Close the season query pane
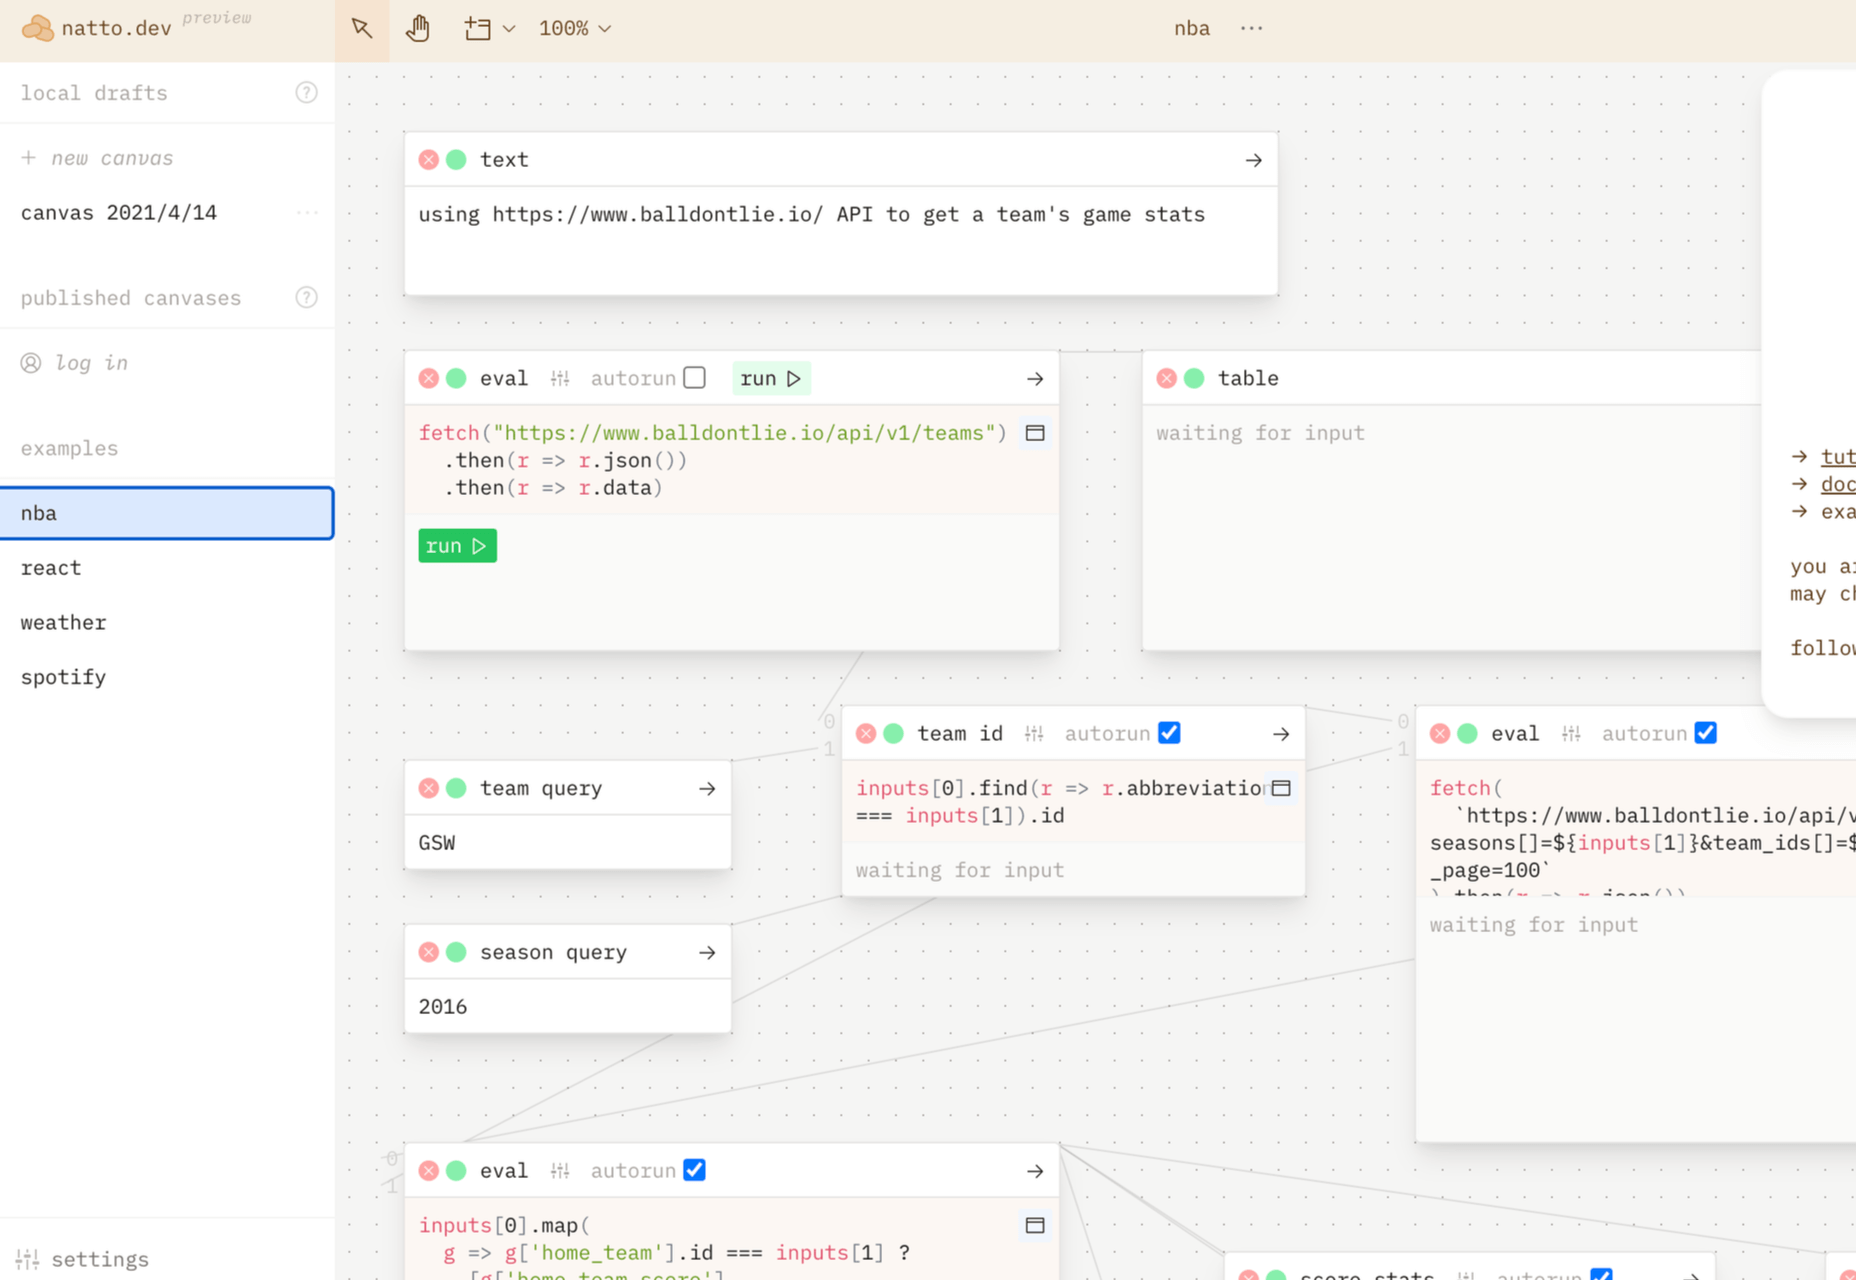 tap(429, 953)
